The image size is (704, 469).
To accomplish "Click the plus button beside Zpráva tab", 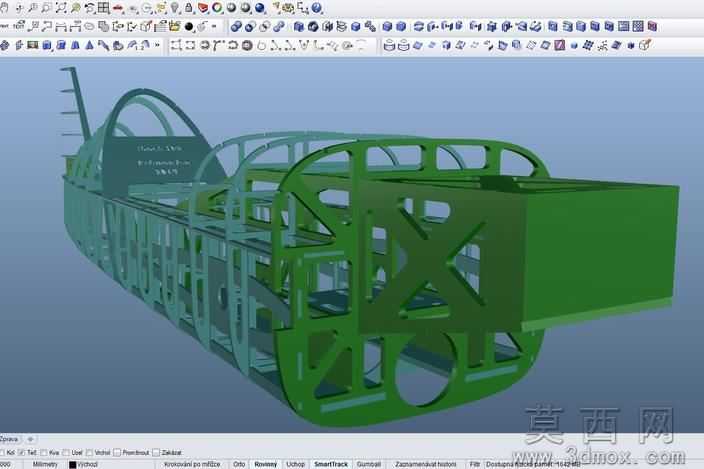I will click(x=30, y=439).
